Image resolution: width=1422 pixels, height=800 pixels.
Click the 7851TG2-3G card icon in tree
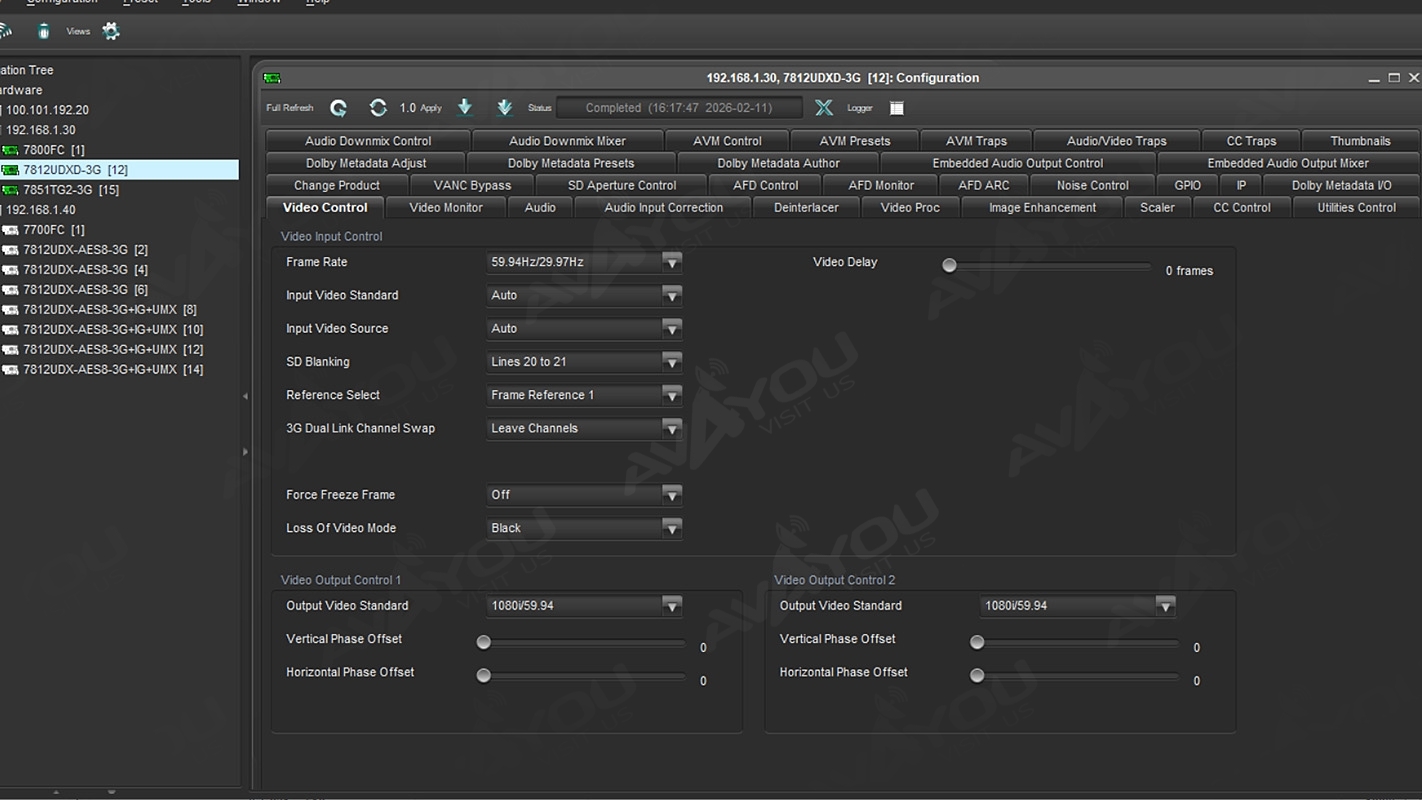pos(11,190)
